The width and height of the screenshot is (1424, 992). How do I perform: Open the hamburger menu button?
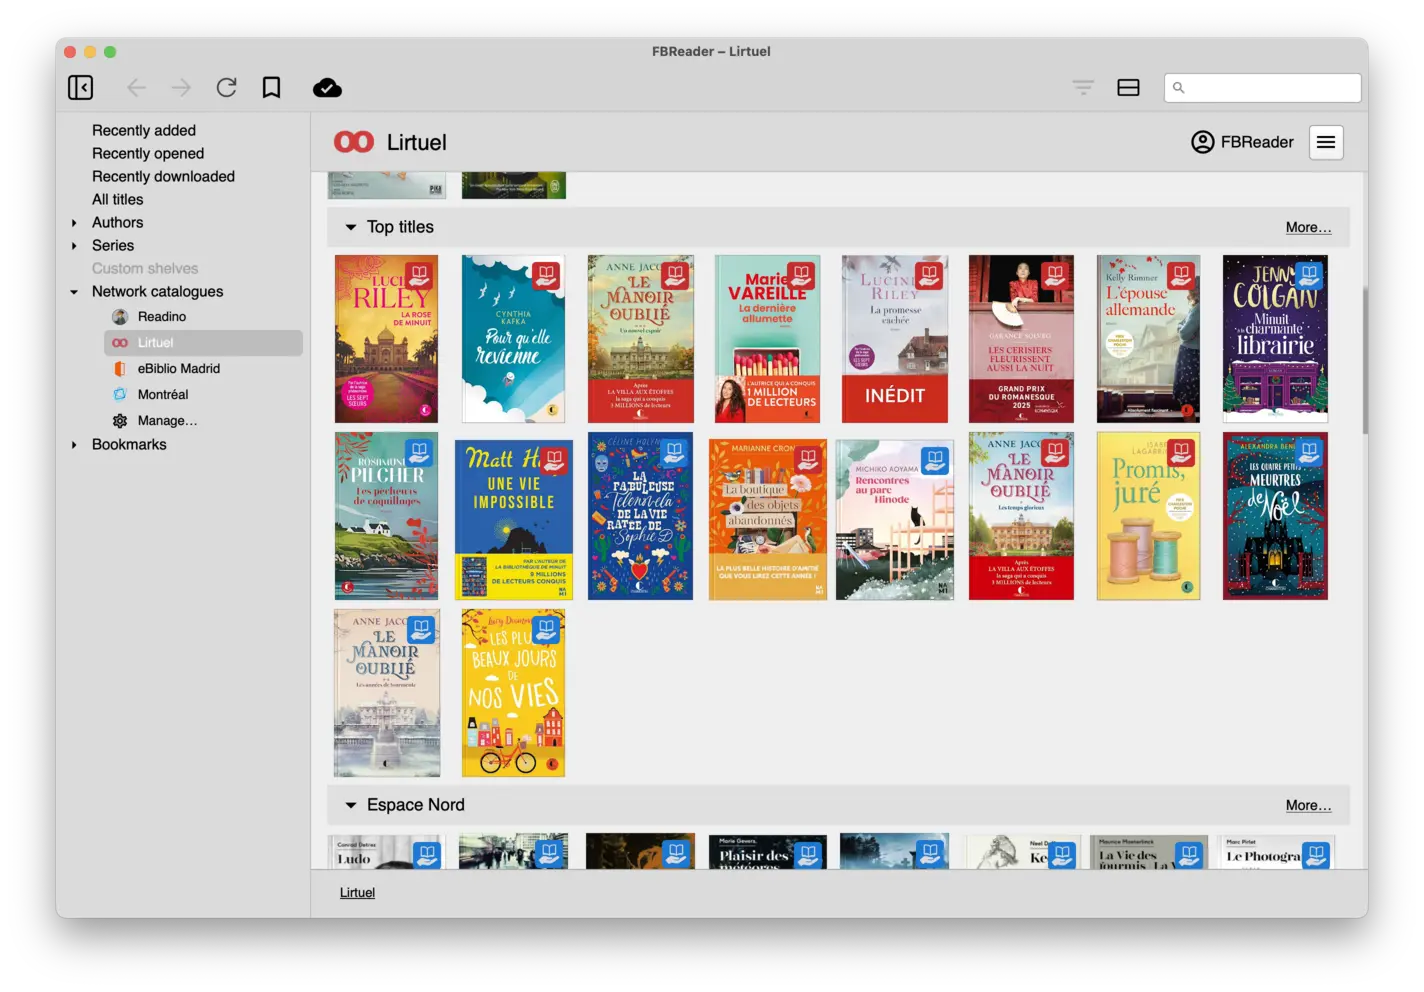coord(1326,142)
